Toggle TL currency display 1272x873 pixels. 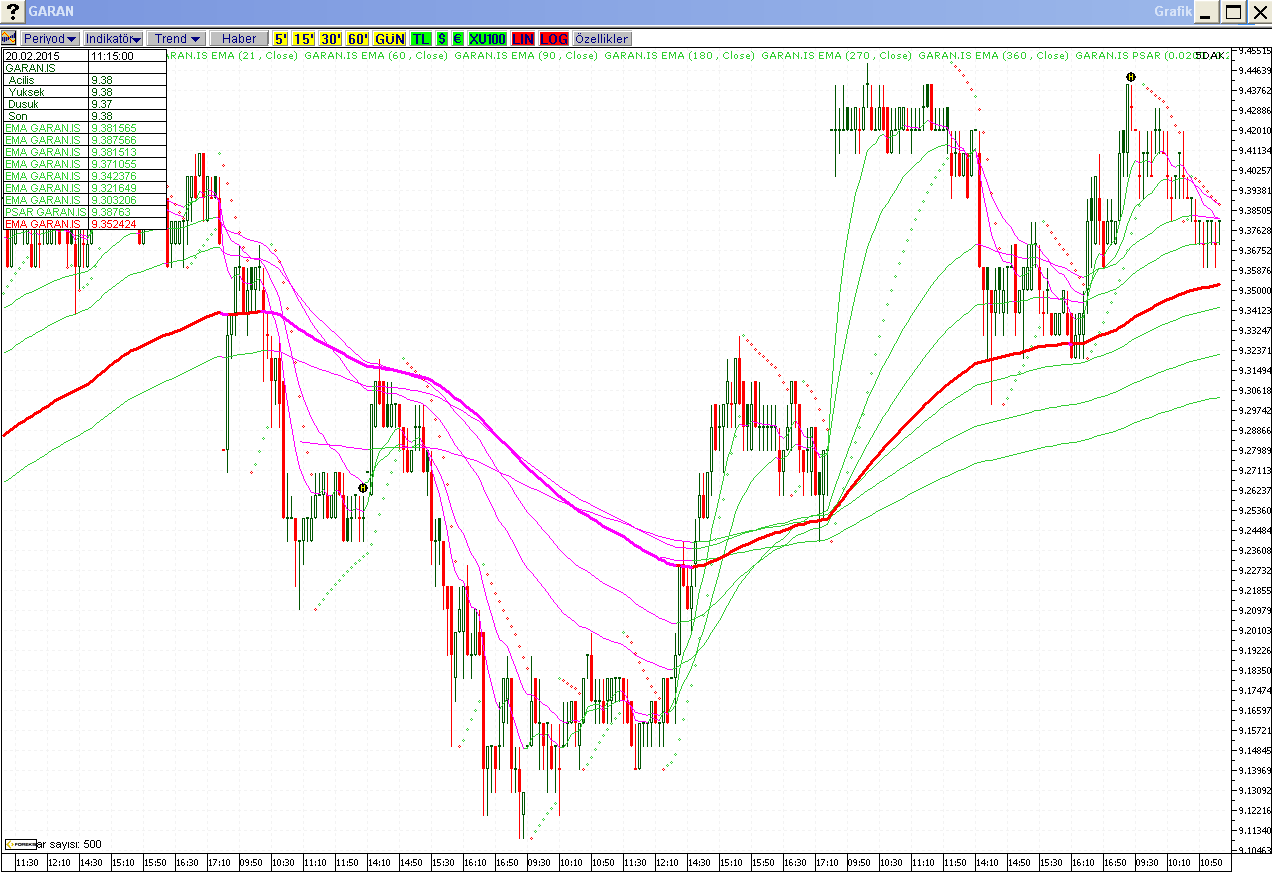click(421, 38)
